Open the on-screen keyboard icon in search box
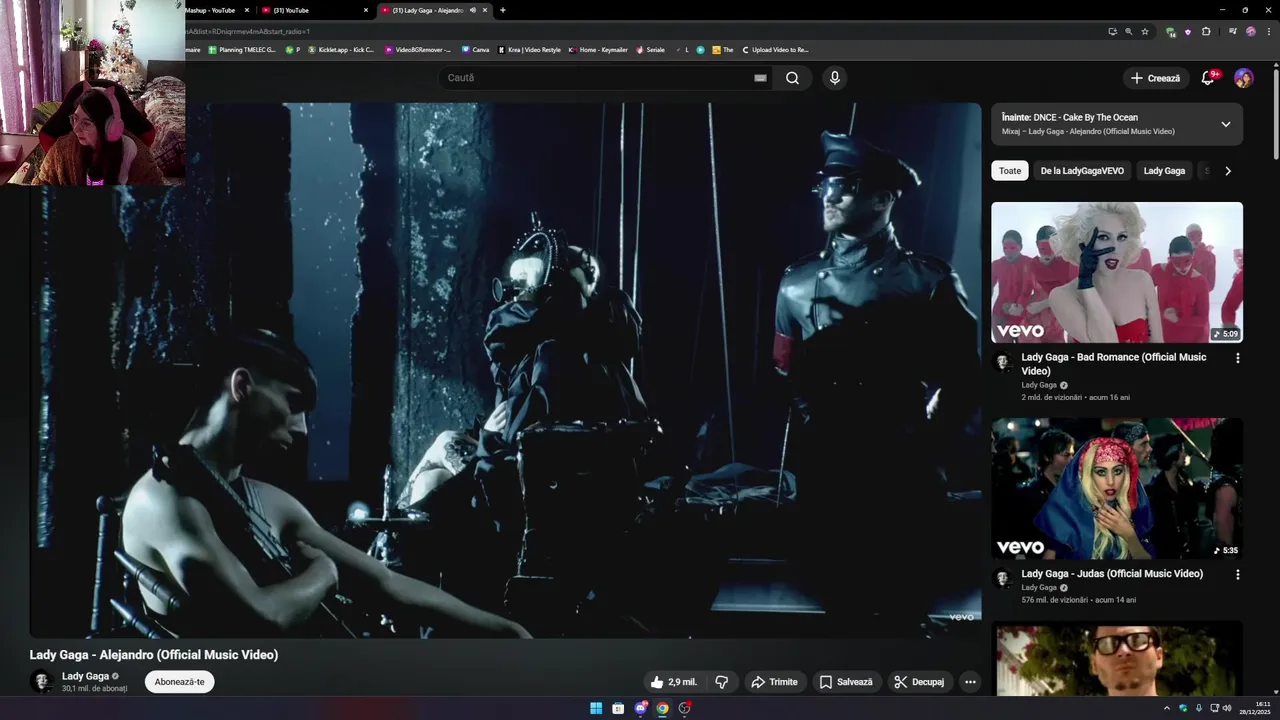The image size is (1280, 720). coord(760,78)
